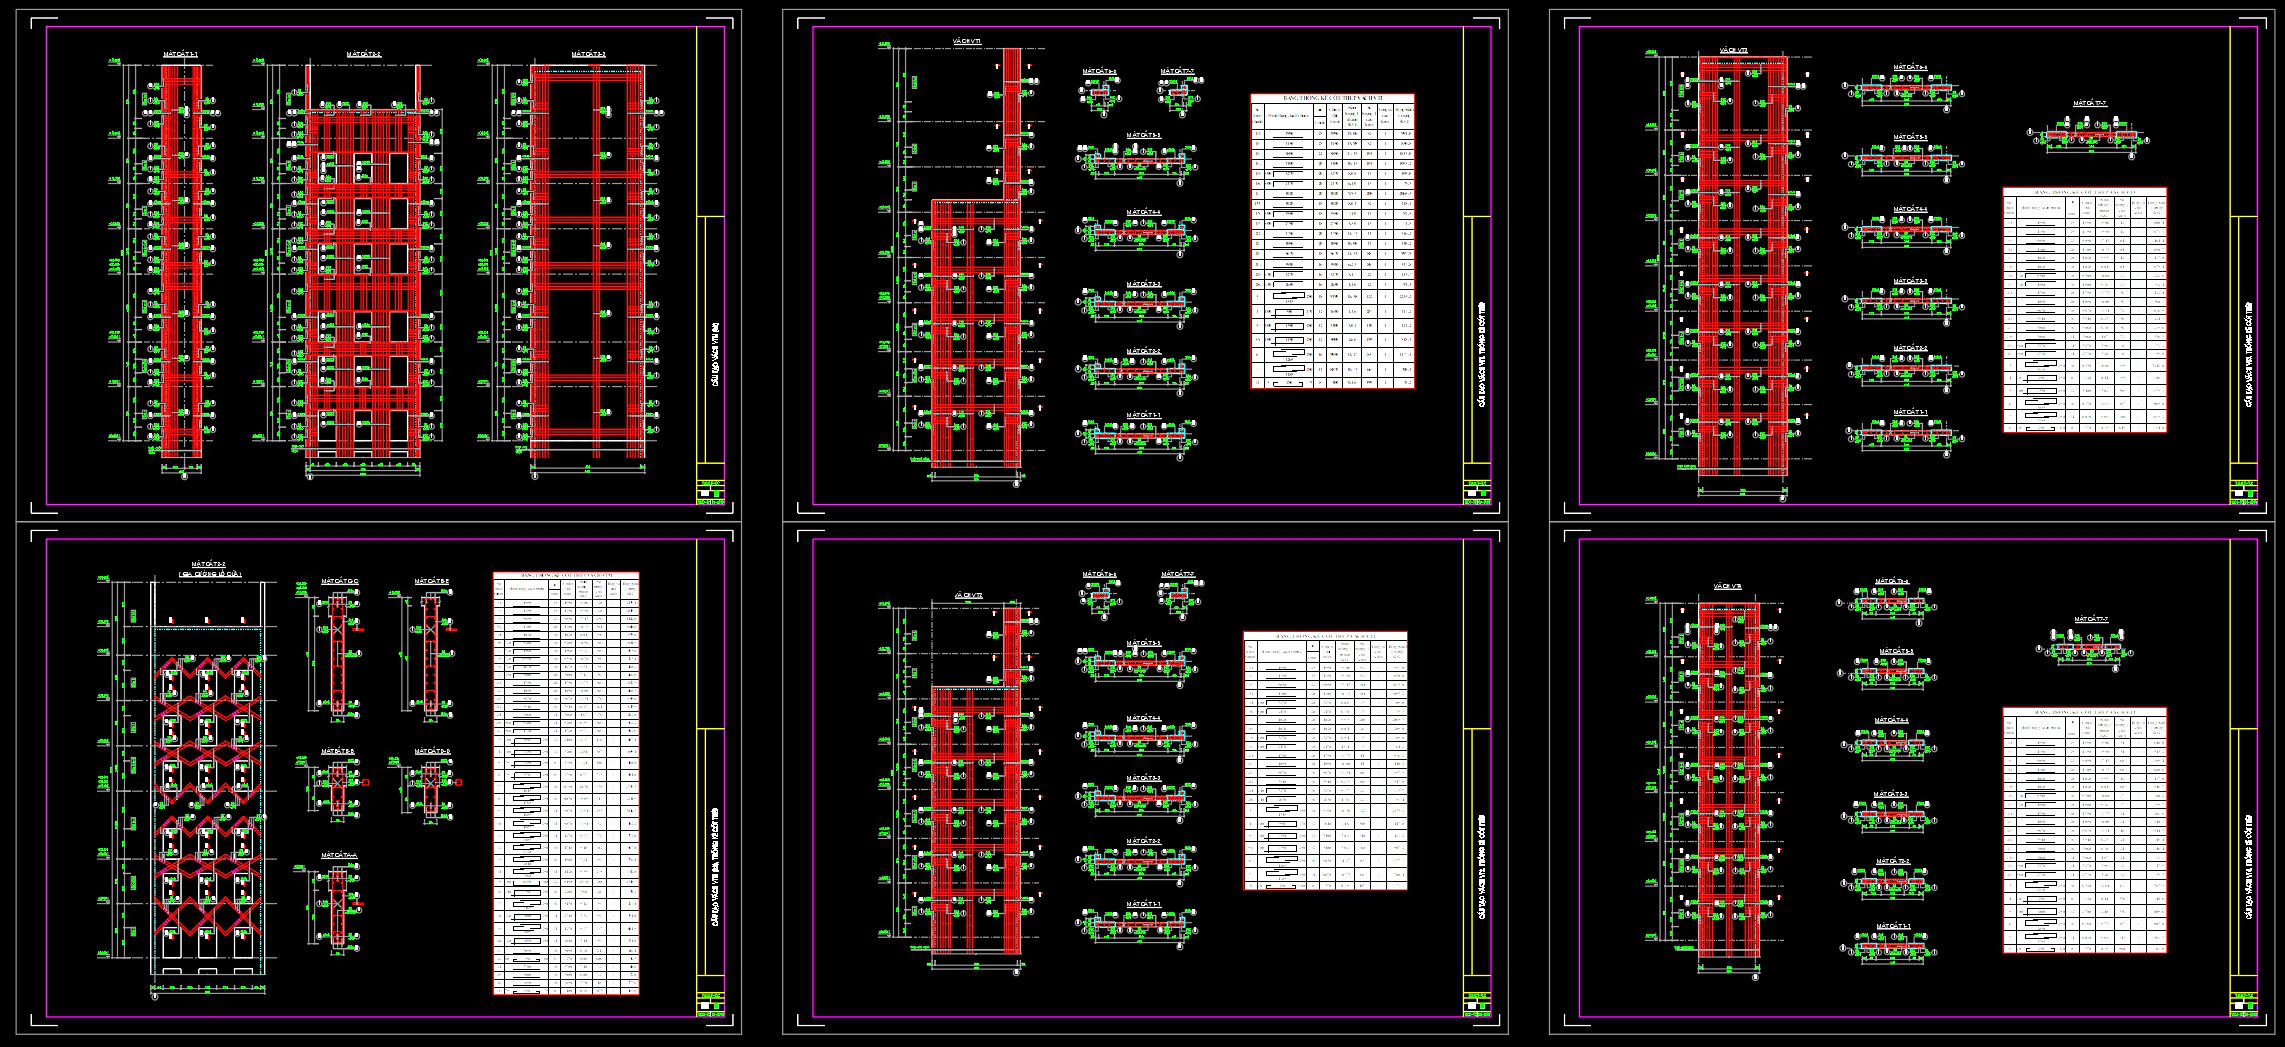Click the wide 3-3 frame elevation drawing
The image size is (2285, 1047).
click(588, 262)
